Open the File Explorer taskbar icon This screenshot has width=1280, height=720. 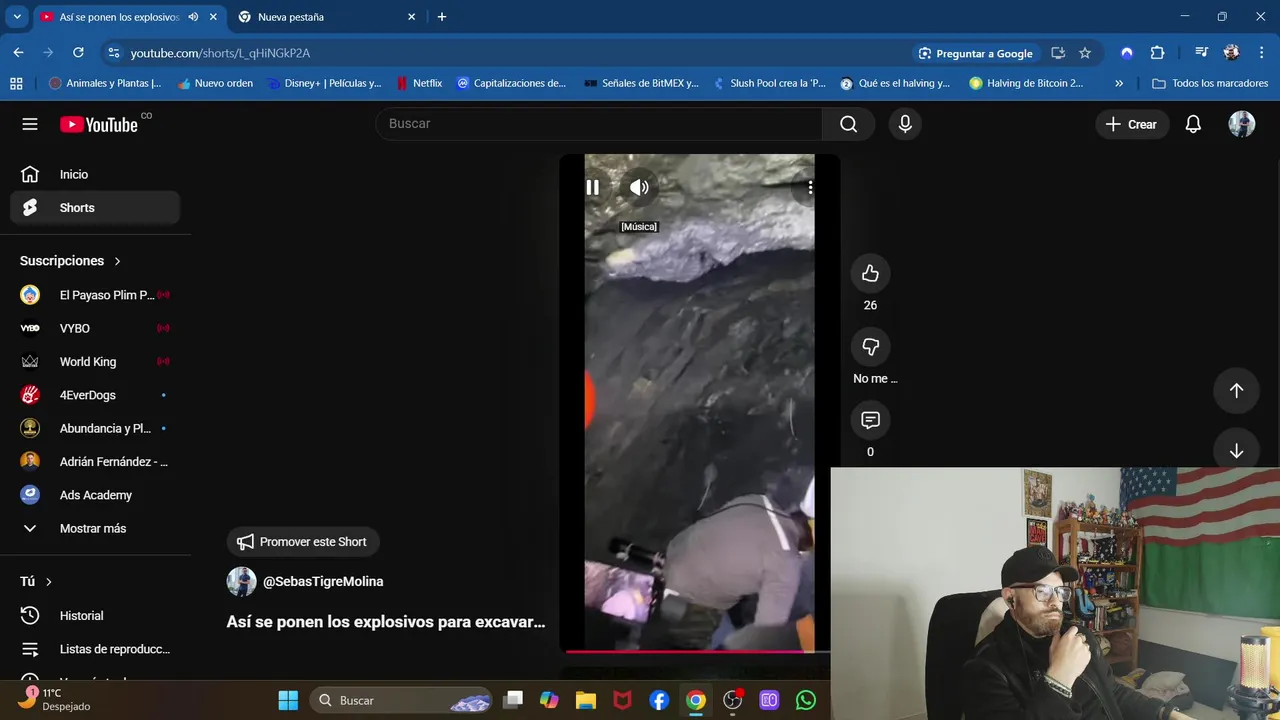(x=586, y=700)
